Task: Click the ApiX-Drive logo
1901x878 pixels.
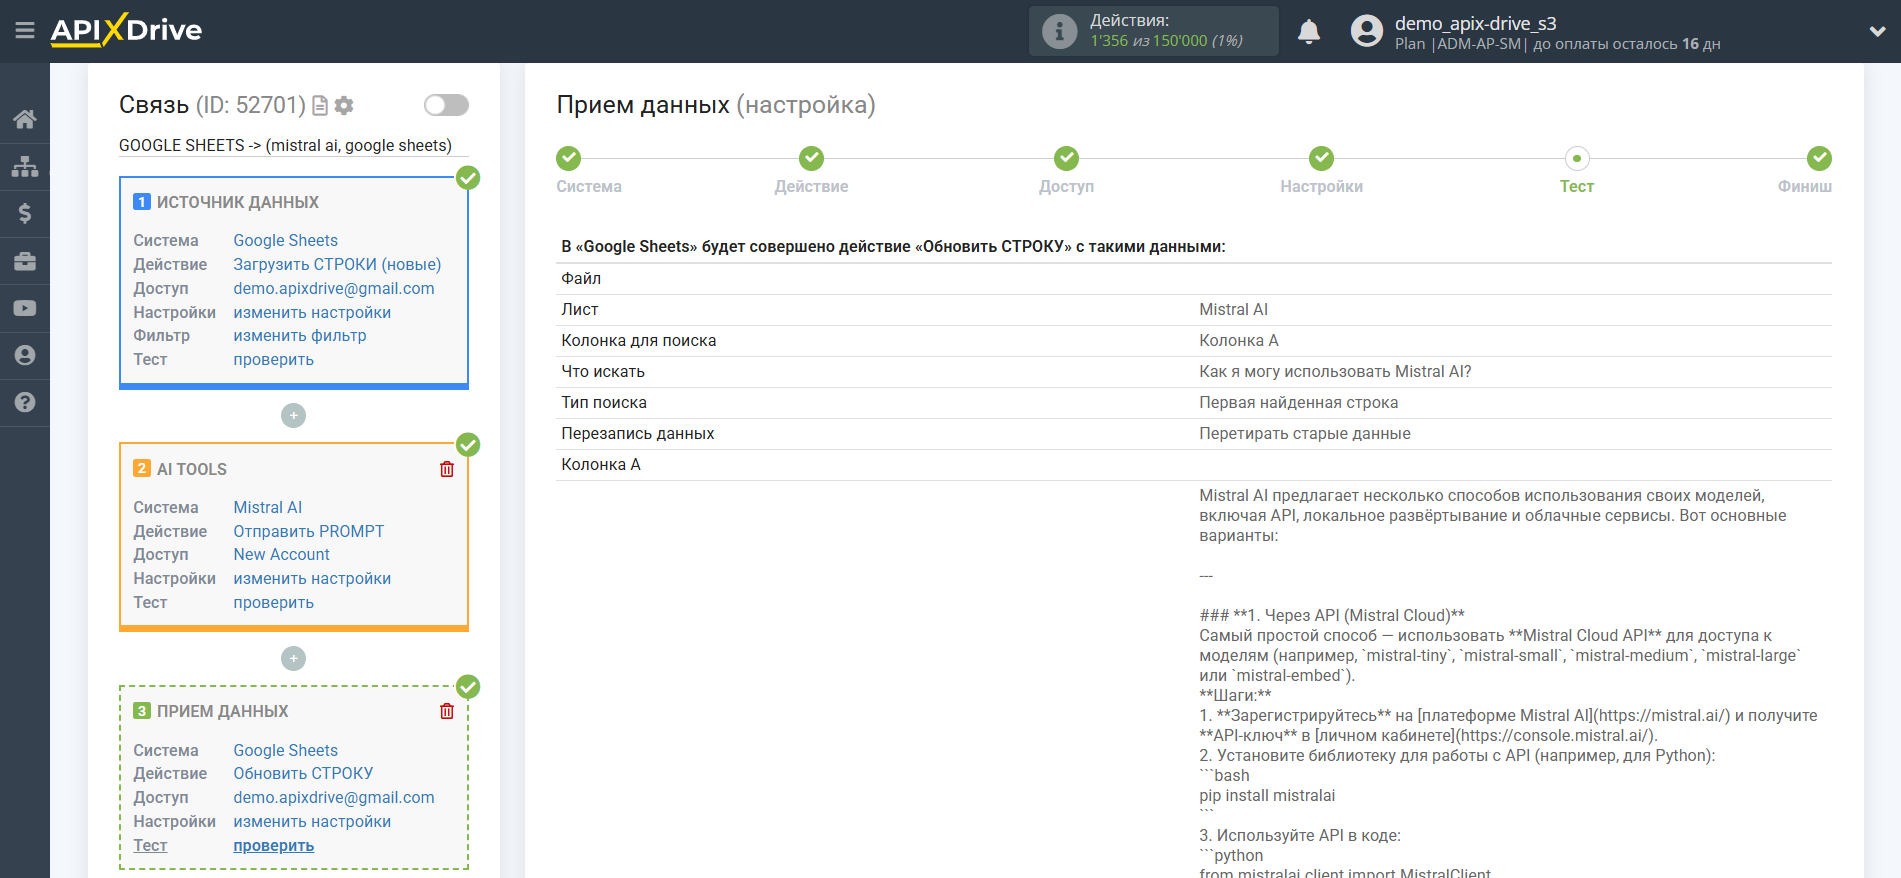Action: click(x=126, y=30)
